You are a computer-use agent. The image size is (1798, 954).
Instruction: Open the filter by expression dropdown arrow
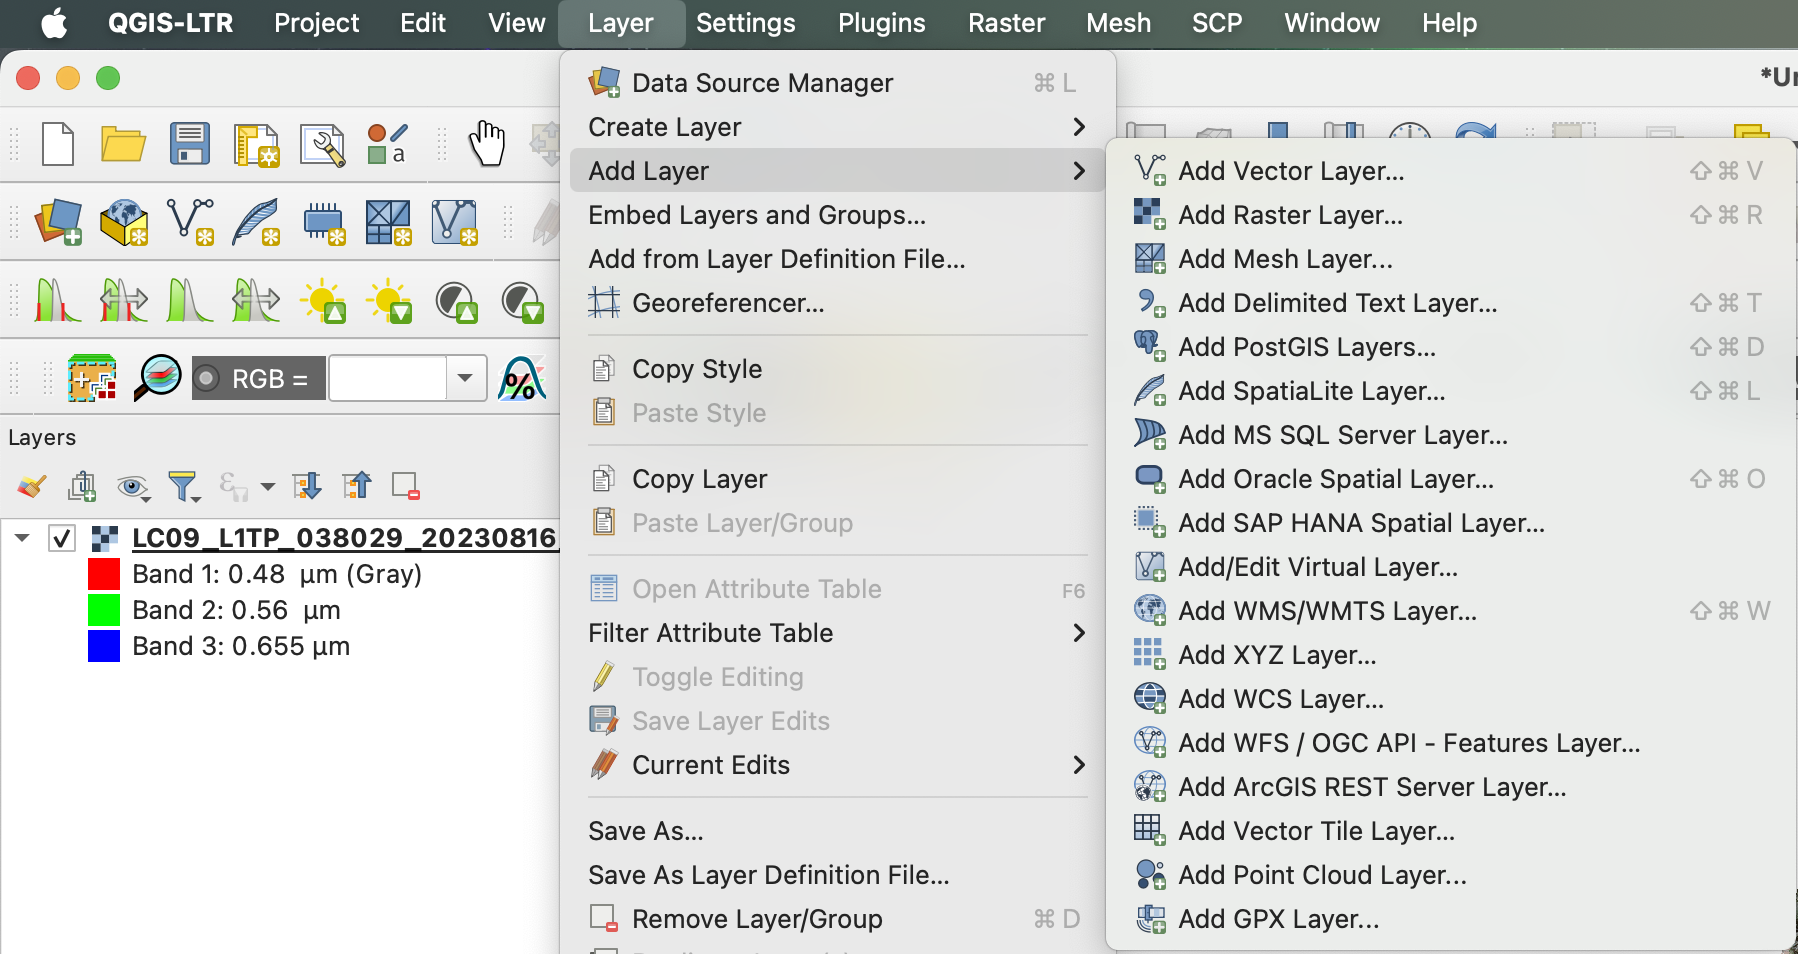tap(268, 487)
